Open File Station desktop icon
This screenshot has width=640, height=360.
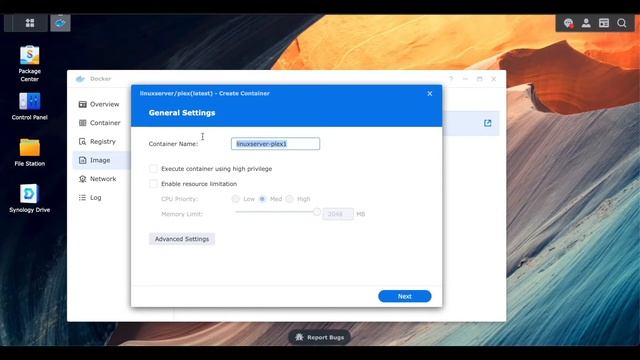tap(29, 153)
